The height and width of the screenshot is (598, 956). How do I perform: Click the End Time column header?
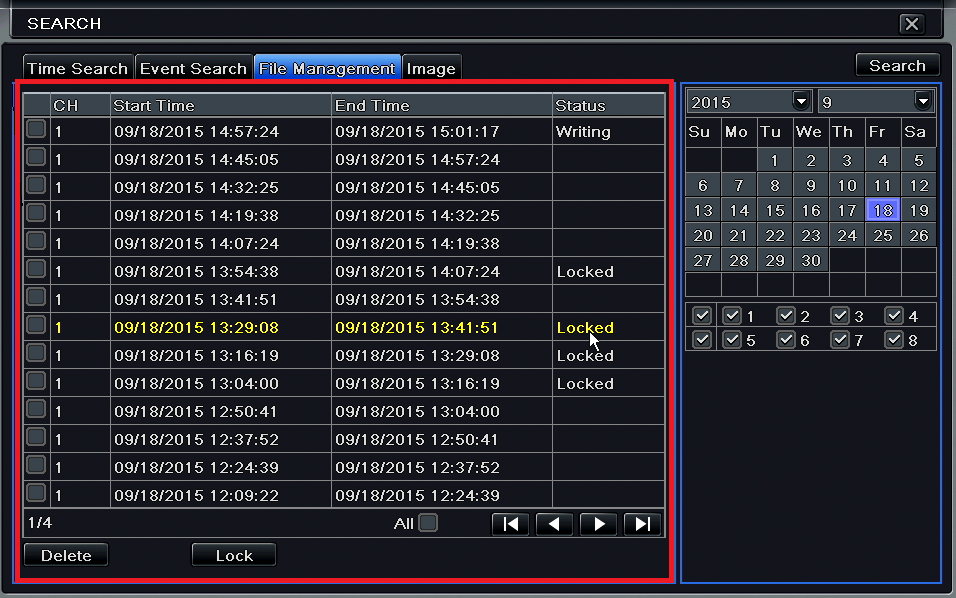click(x=442, y=105)
